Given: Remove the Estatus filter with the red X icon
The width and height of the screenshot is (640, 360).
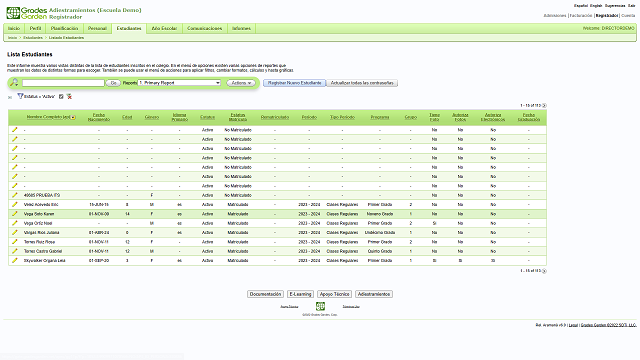Looking at the screenshot, I should point(69,97).
